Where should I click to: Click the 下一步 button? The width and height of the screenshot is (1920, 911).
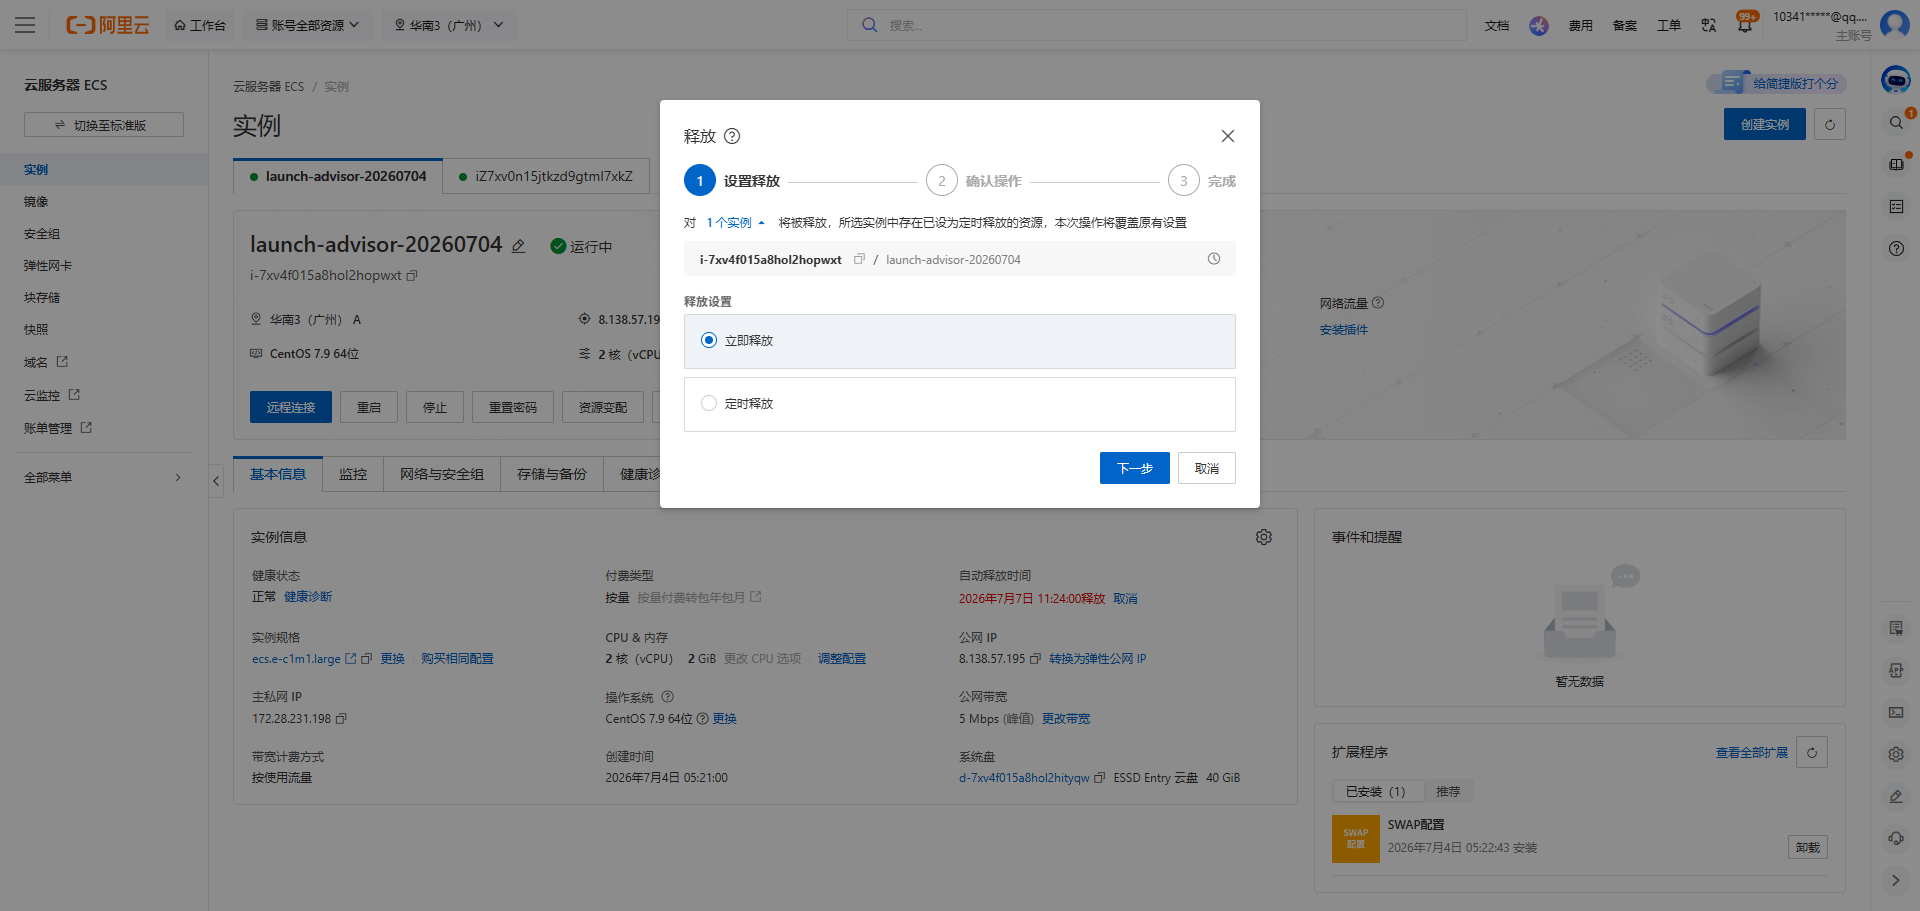[x=1134, y=468]
